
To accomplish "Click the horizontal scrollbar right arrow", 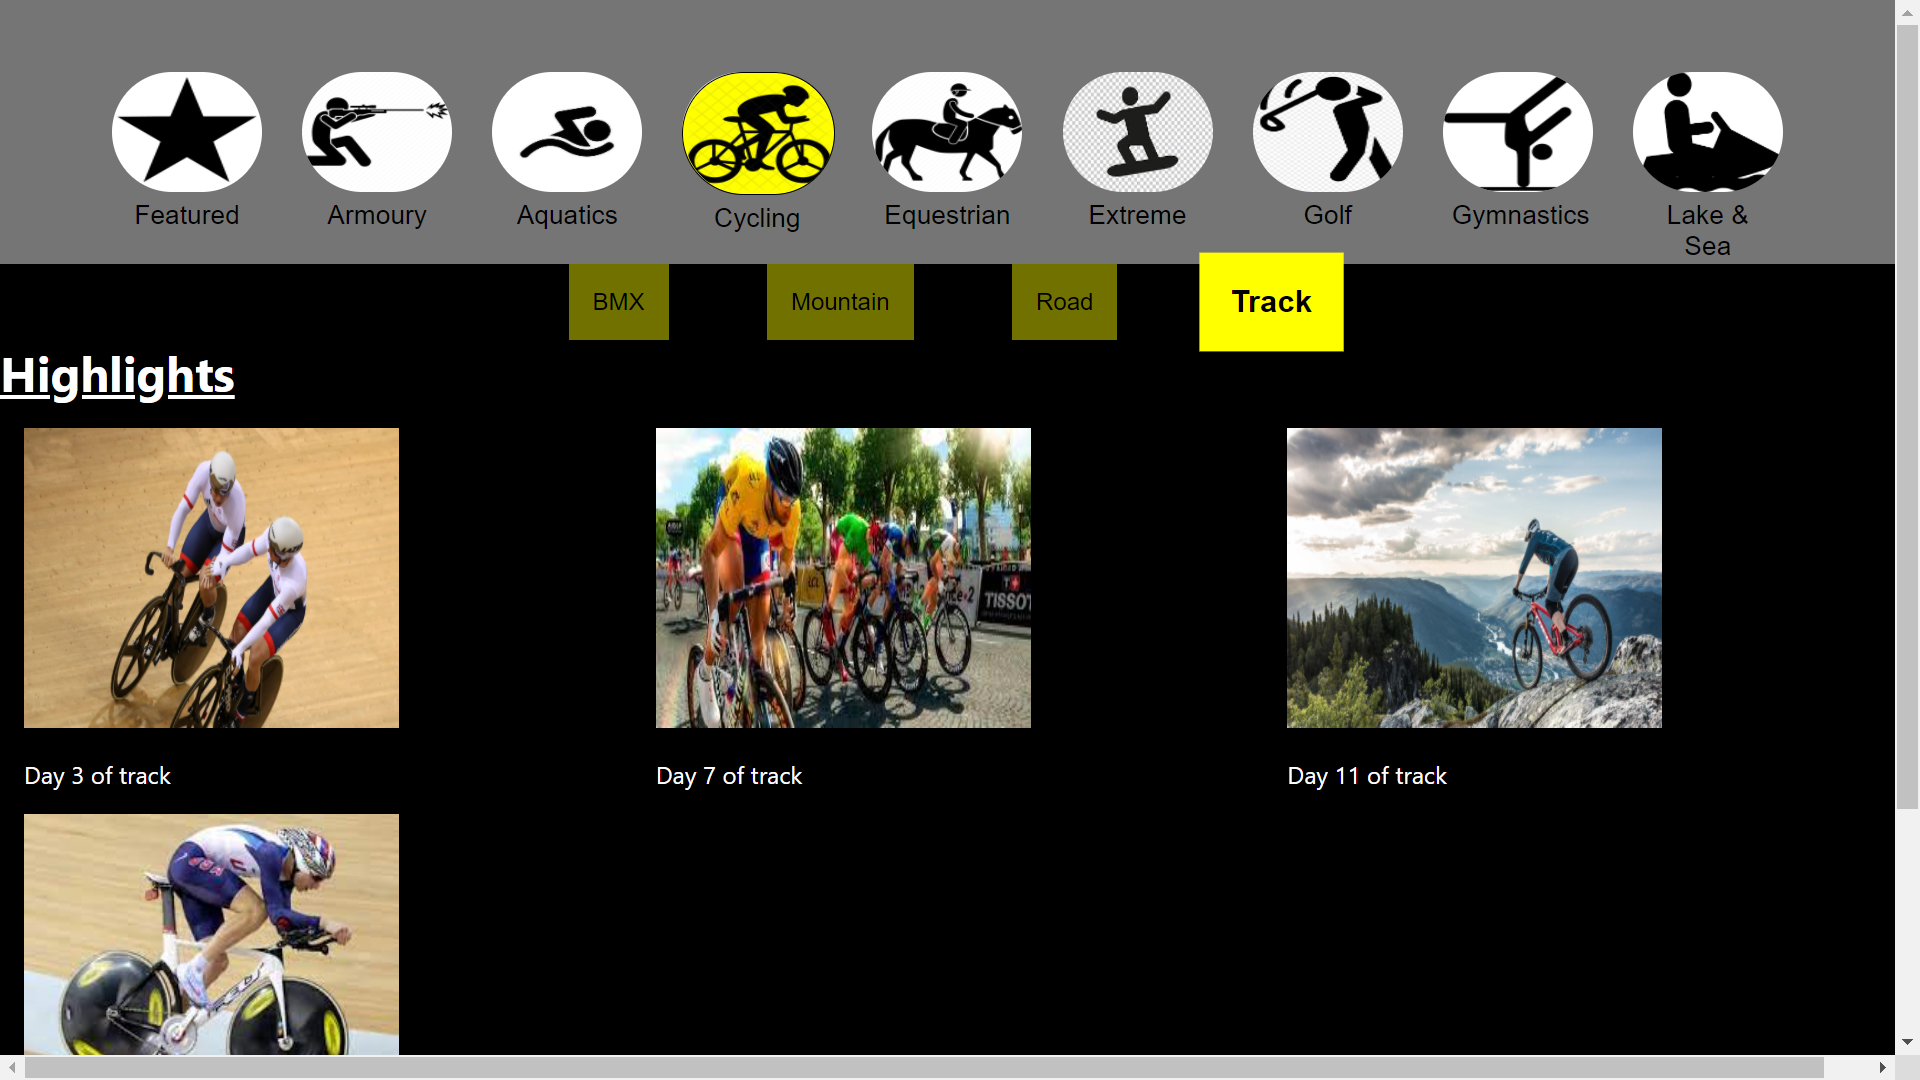I will coord(1882,1068).
